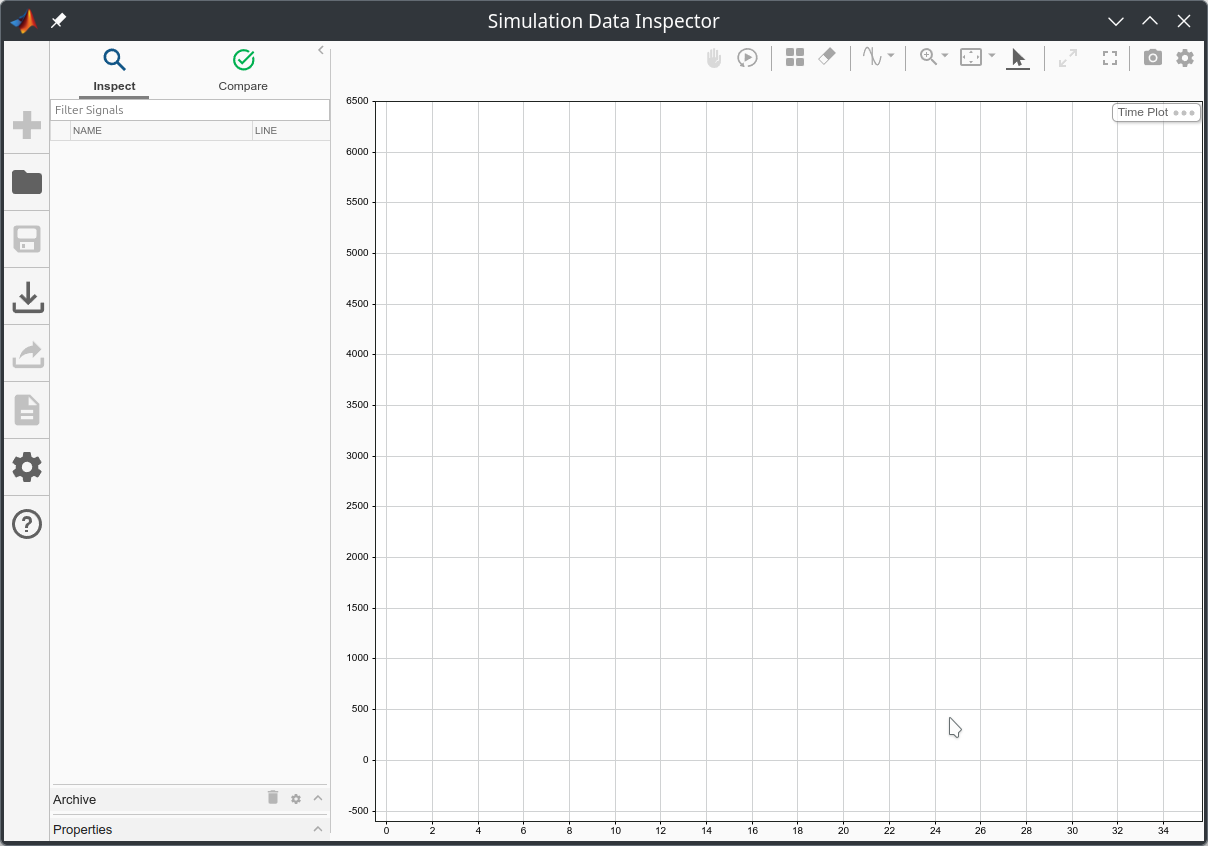Click the pin icon in title bar
The height and width of the screenshot is (846, 1208).
click(59, 21)
